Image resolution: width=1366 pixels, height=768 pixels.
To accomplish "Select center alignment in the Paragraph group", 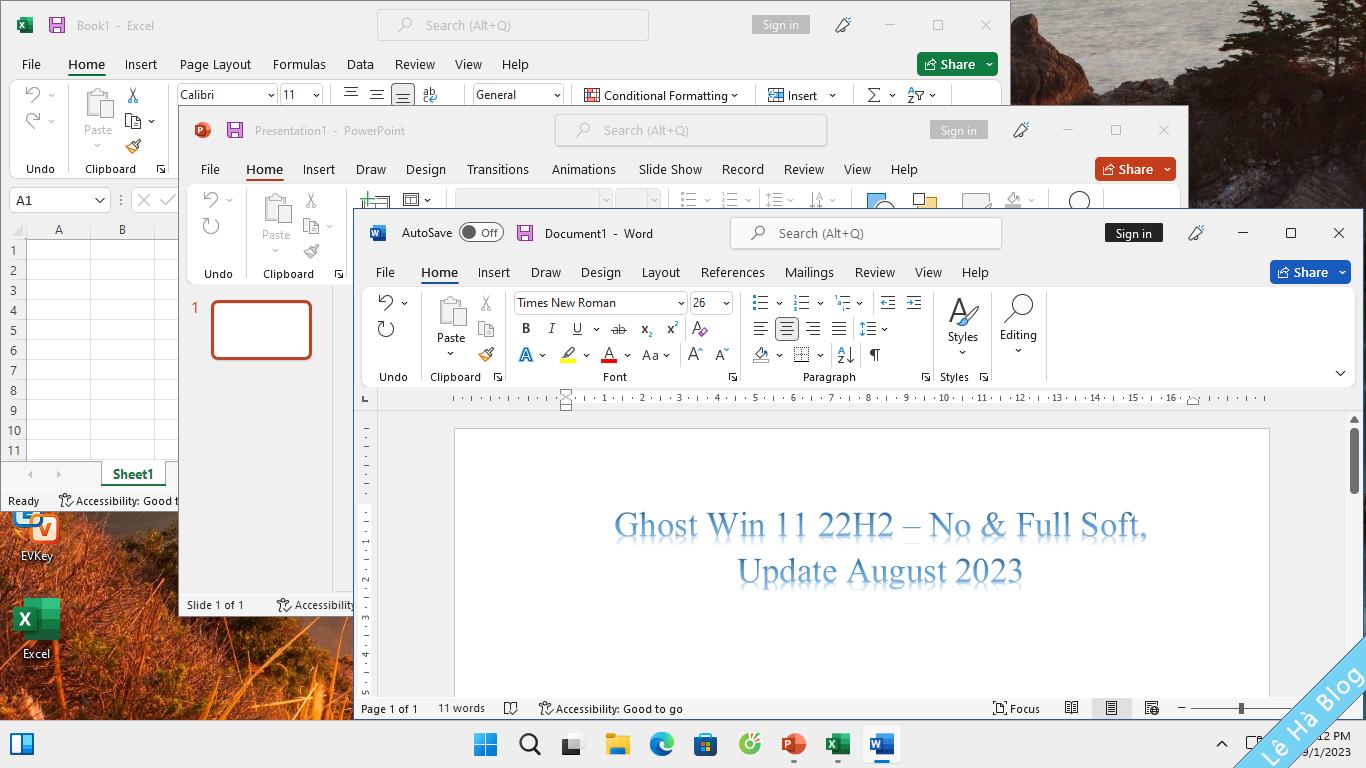I will pos(786,328).
